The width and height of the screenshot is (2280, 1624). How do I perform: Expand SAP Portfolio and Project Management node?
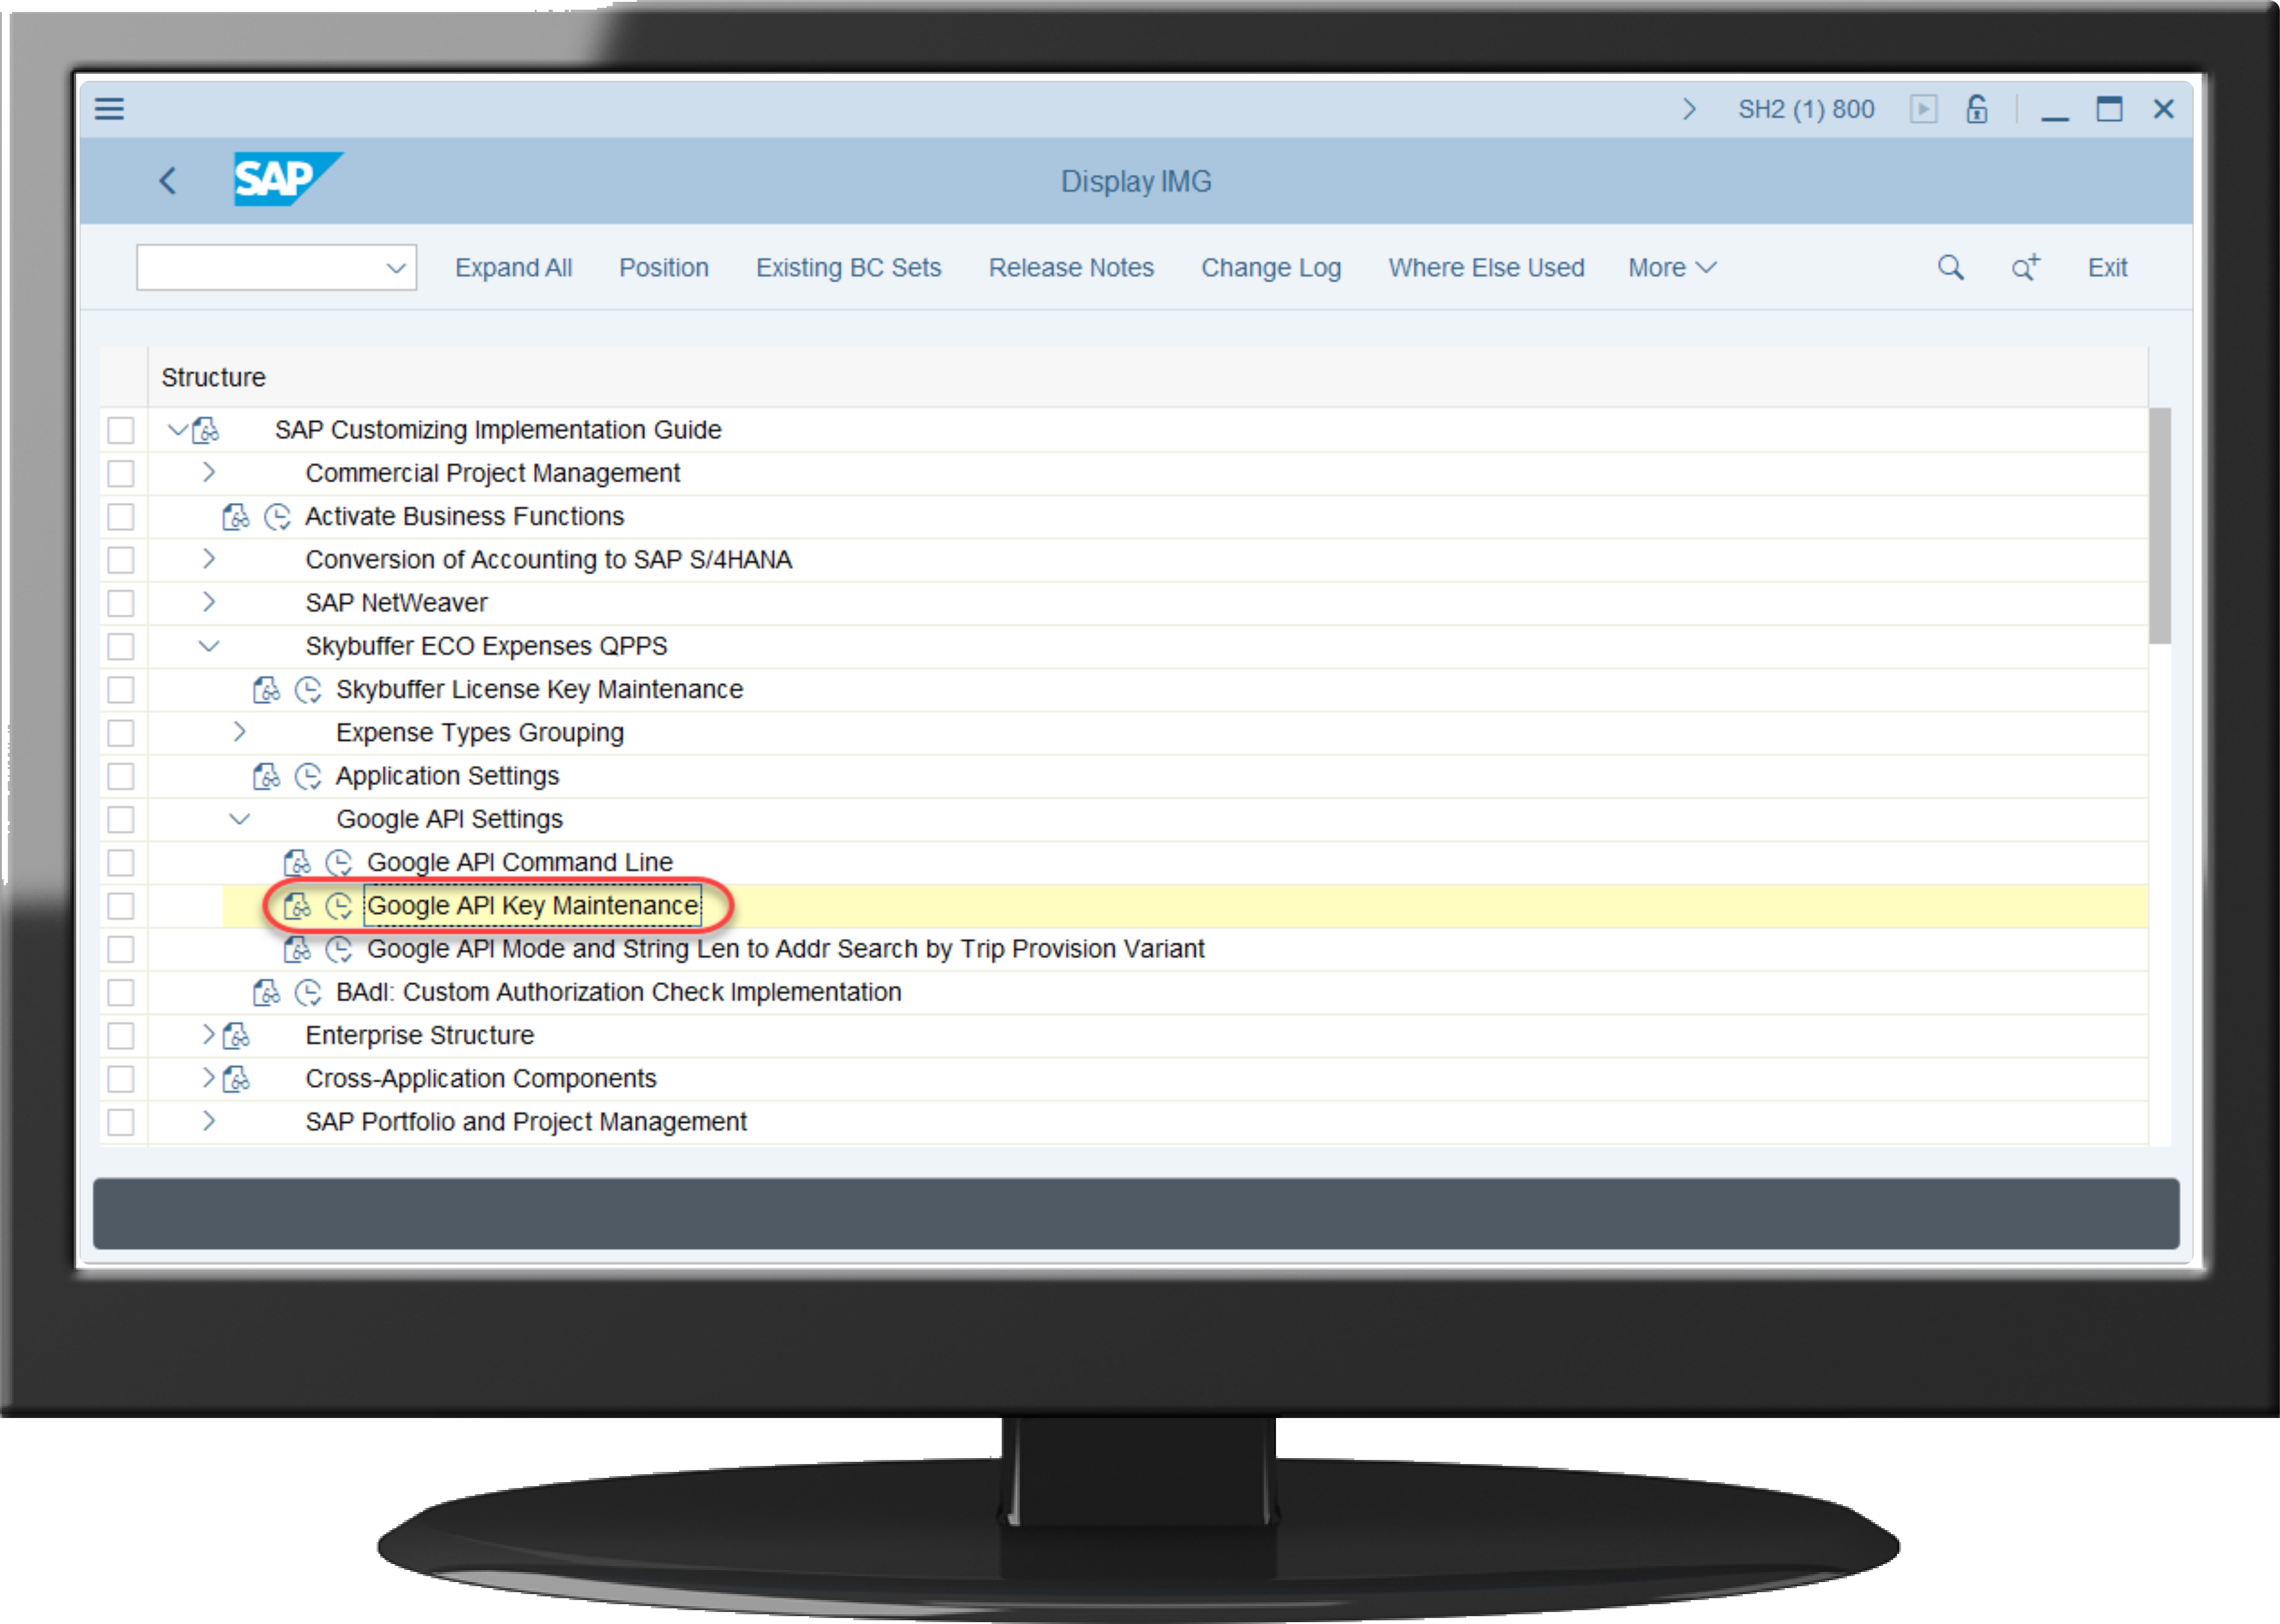coord(208,1121)
